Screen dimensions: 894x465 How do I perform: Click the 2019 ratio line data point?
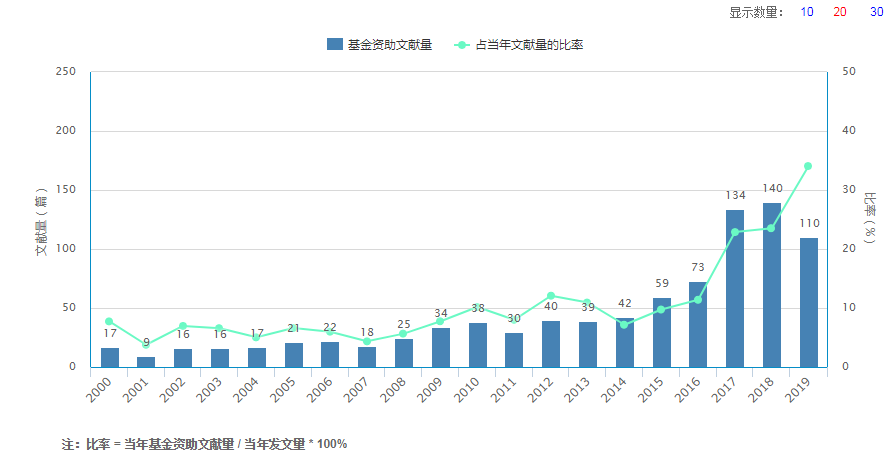pos(808,166)
